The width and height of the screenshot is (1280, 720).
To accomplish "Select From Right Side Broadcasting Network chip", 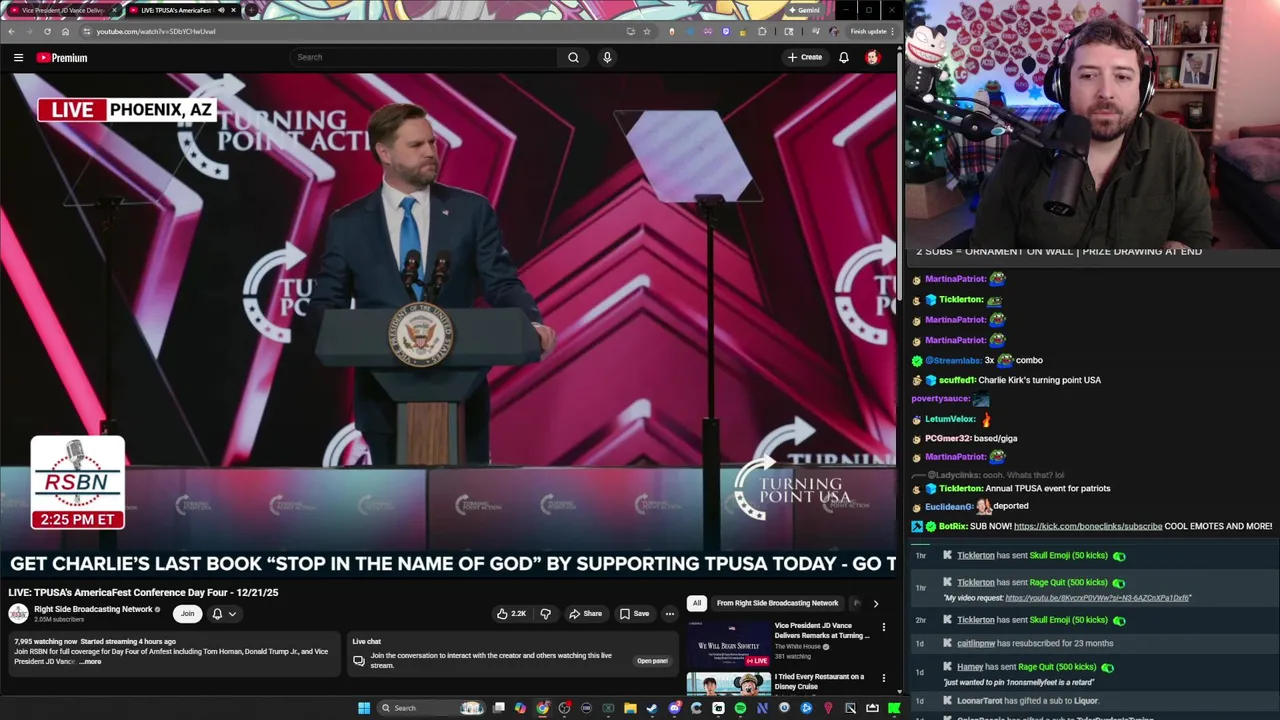I will pos(777,603).
